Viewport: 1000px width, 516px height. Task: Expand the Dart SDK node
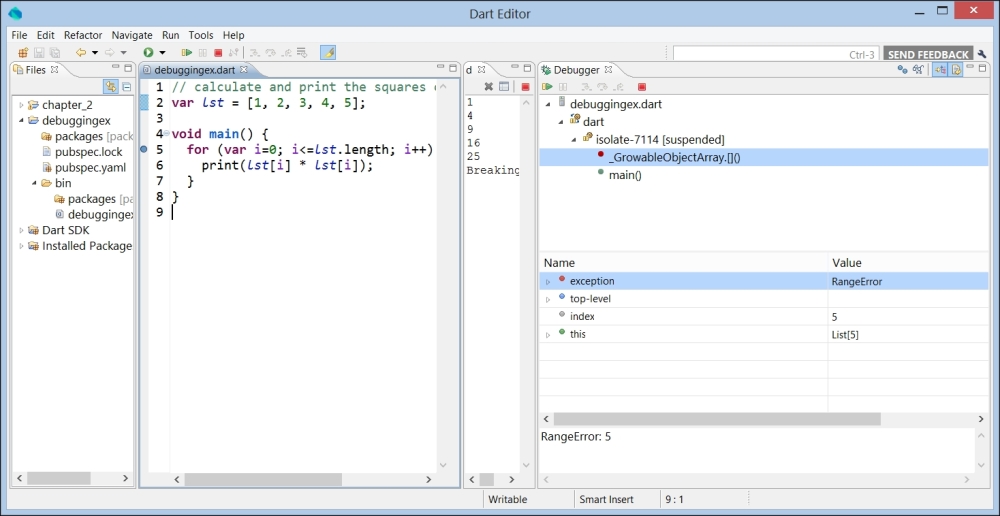coord(21,230)
